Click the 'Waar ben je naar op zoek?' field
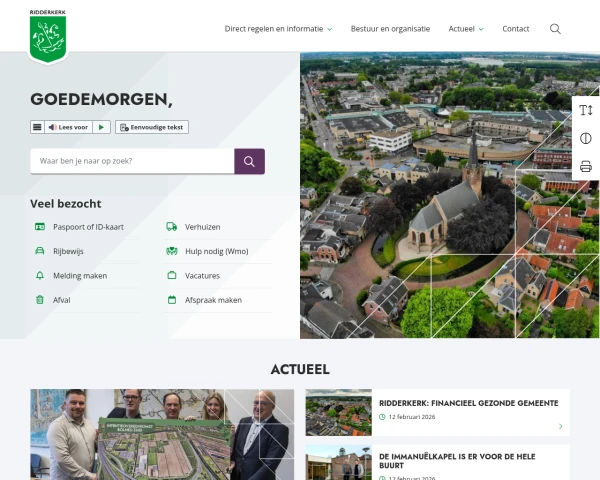The width and height of the screenshot is (600, 480). (132, 161)
